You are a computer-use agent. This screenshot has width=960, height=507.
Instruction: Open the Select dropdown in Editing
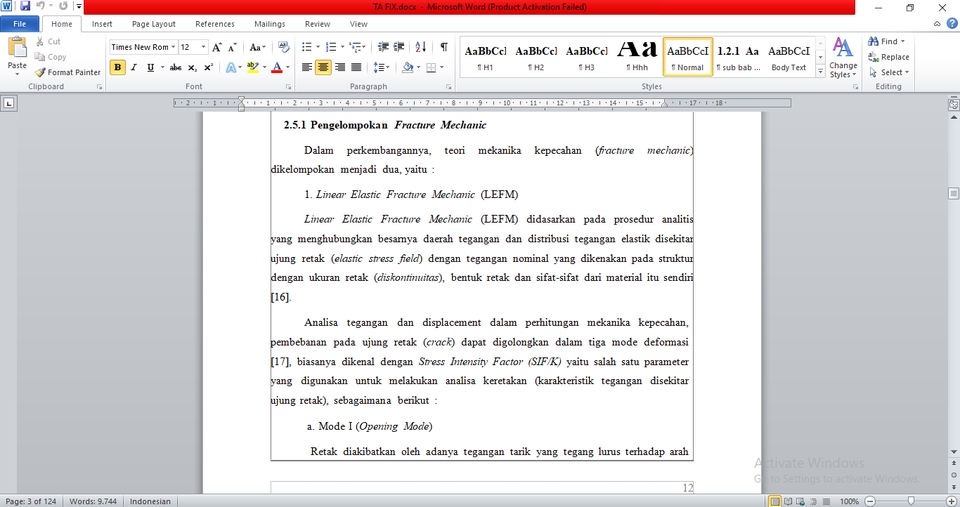[889, 72]
